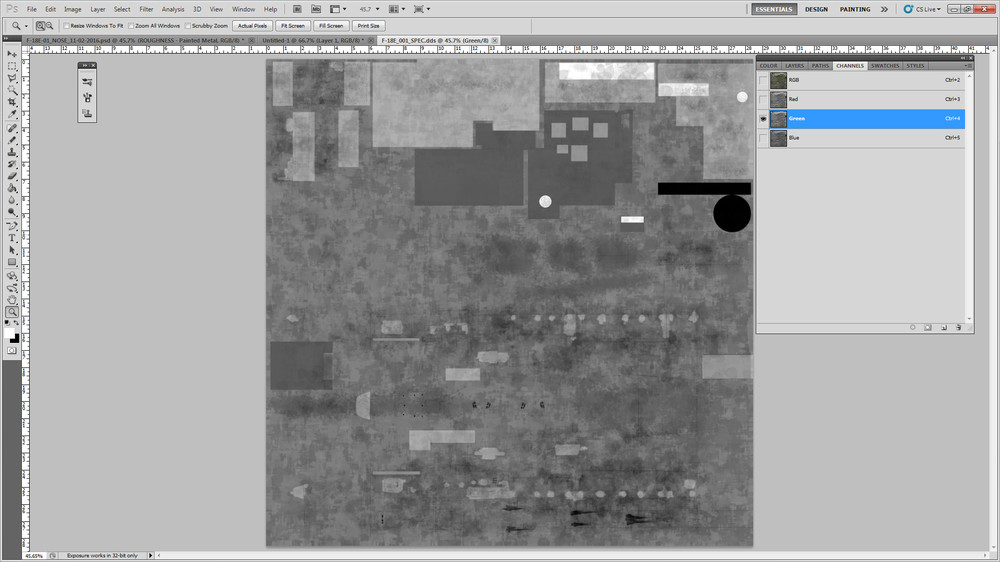Screen dimensions: 1000x562
Task: Select the Clone Stamp tool
Action: click(x=12, y=152)
